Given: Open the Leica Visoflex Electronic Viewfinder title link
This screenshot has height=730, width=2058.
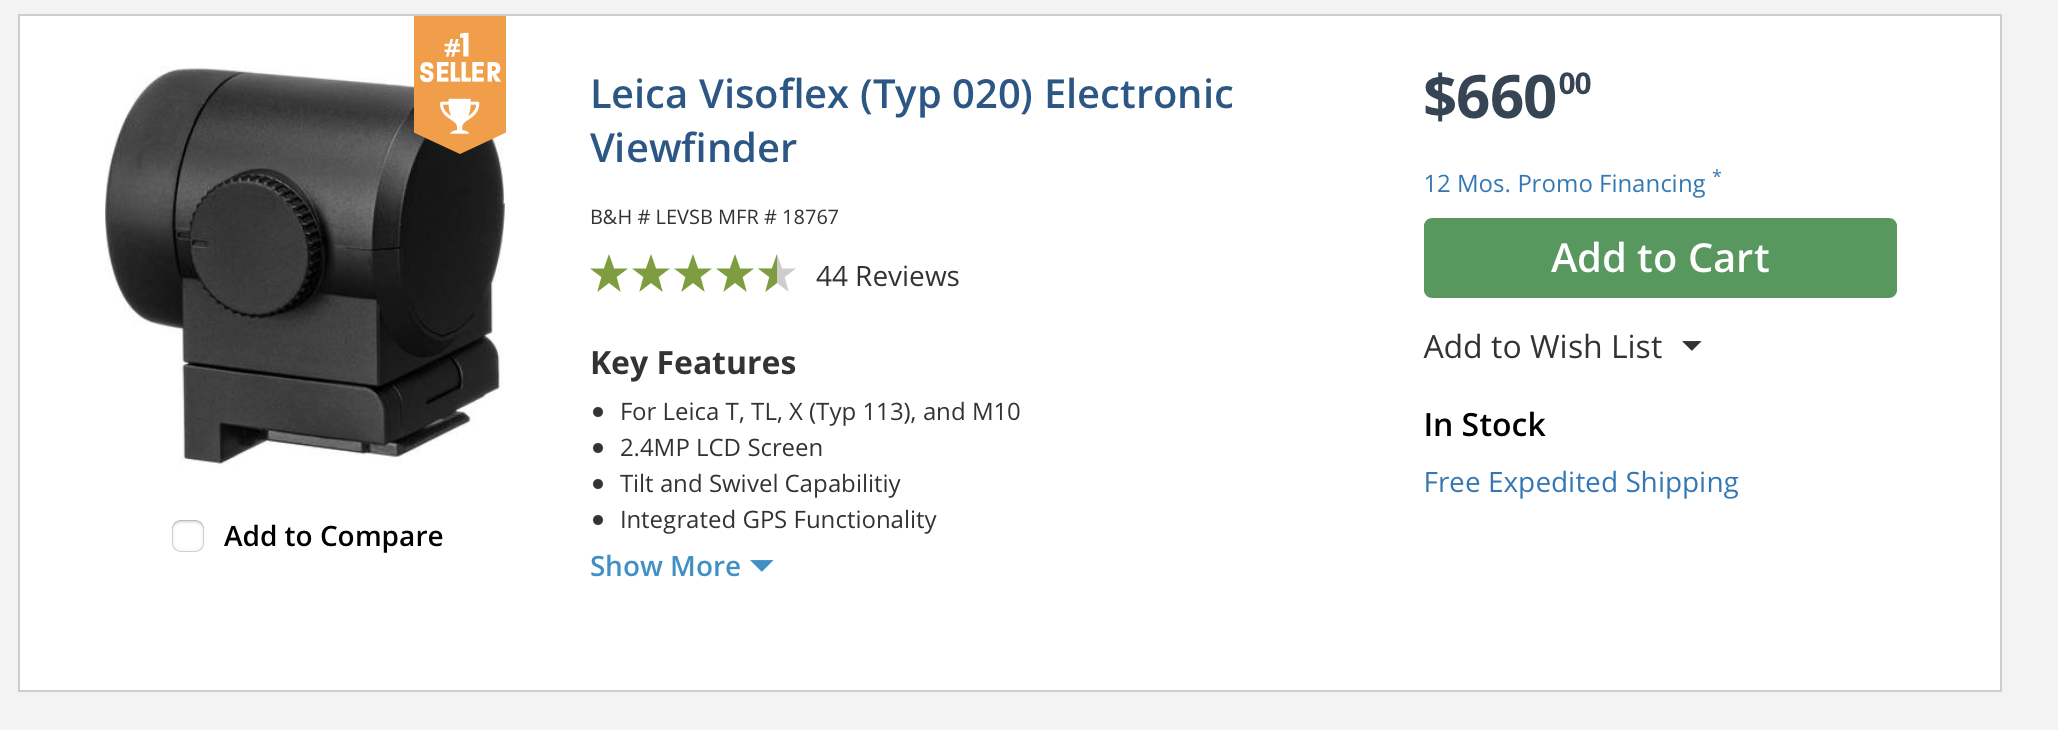Looking at the screenshot, I should click(911, 121).
